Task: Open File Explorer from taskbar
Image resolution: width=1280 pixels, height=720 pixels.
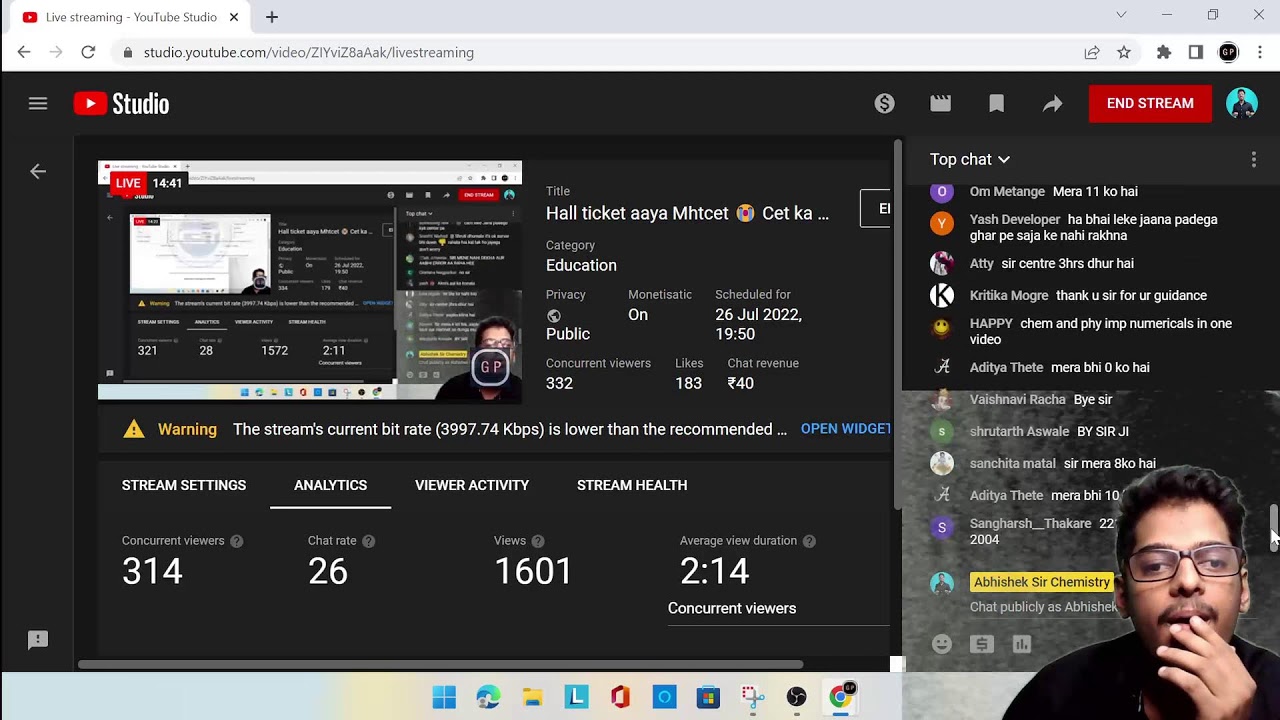Action: pos(532,697)
